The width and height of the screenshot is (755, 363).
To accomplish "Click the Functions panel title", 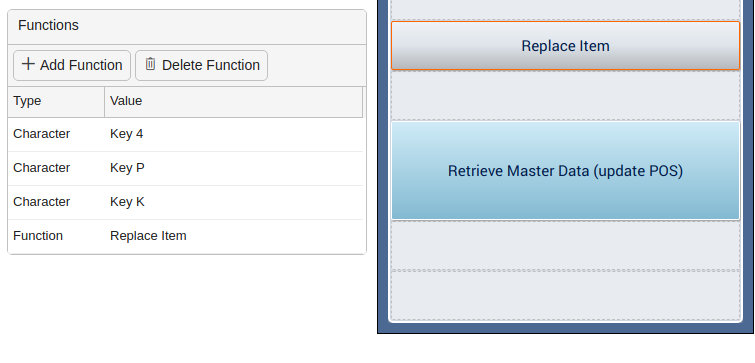I will [x=48, y=26].
